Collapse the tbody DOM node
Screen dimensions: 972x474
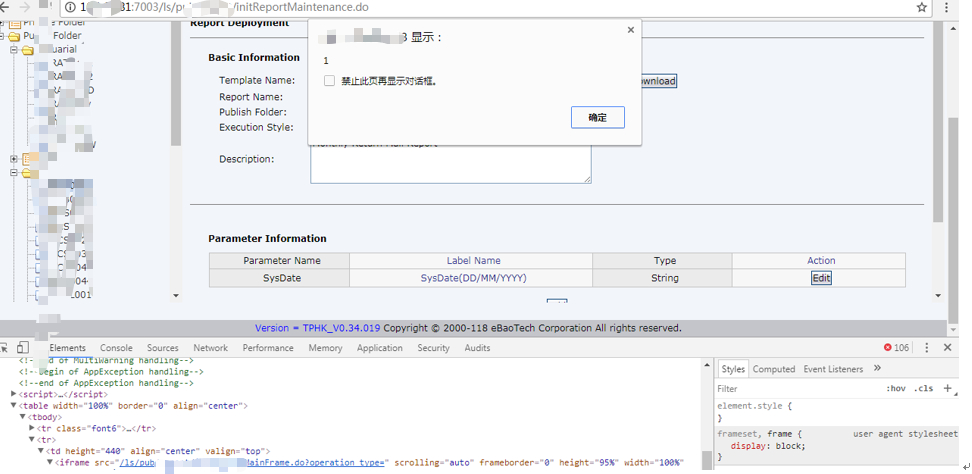tap(23, 417)
